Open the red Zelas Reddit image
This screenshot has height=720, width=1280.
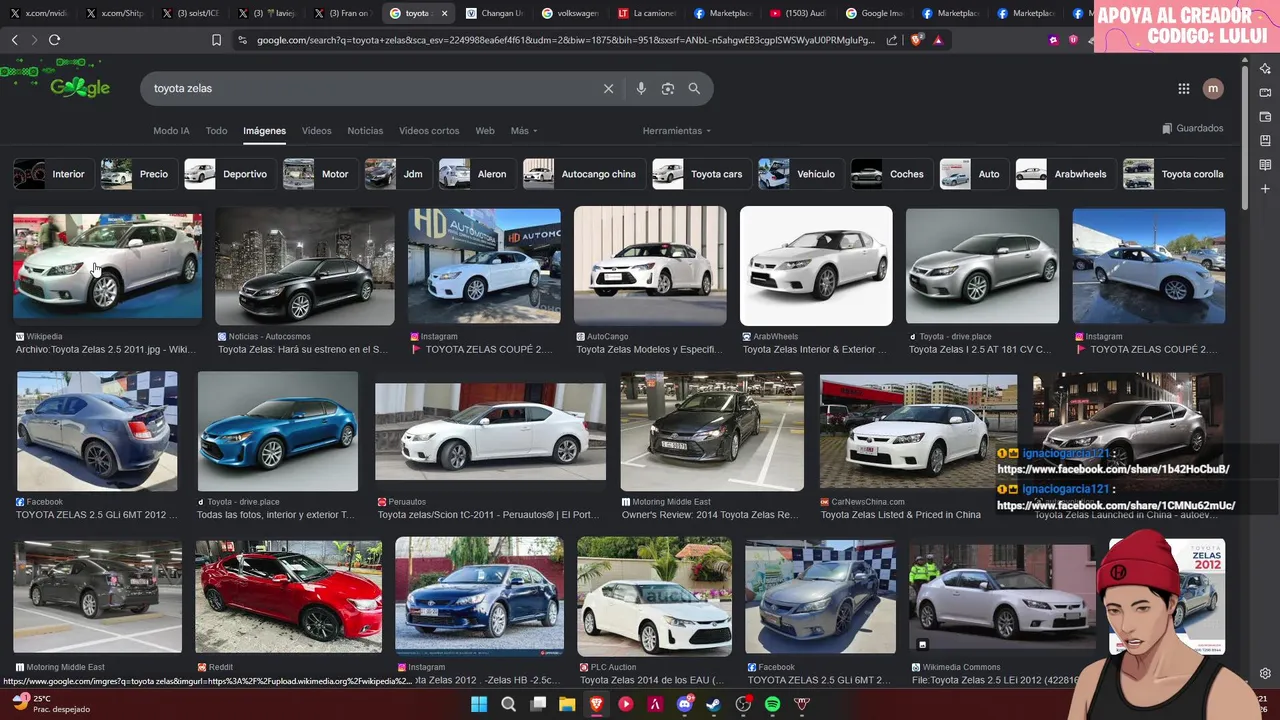click(289, 596)
